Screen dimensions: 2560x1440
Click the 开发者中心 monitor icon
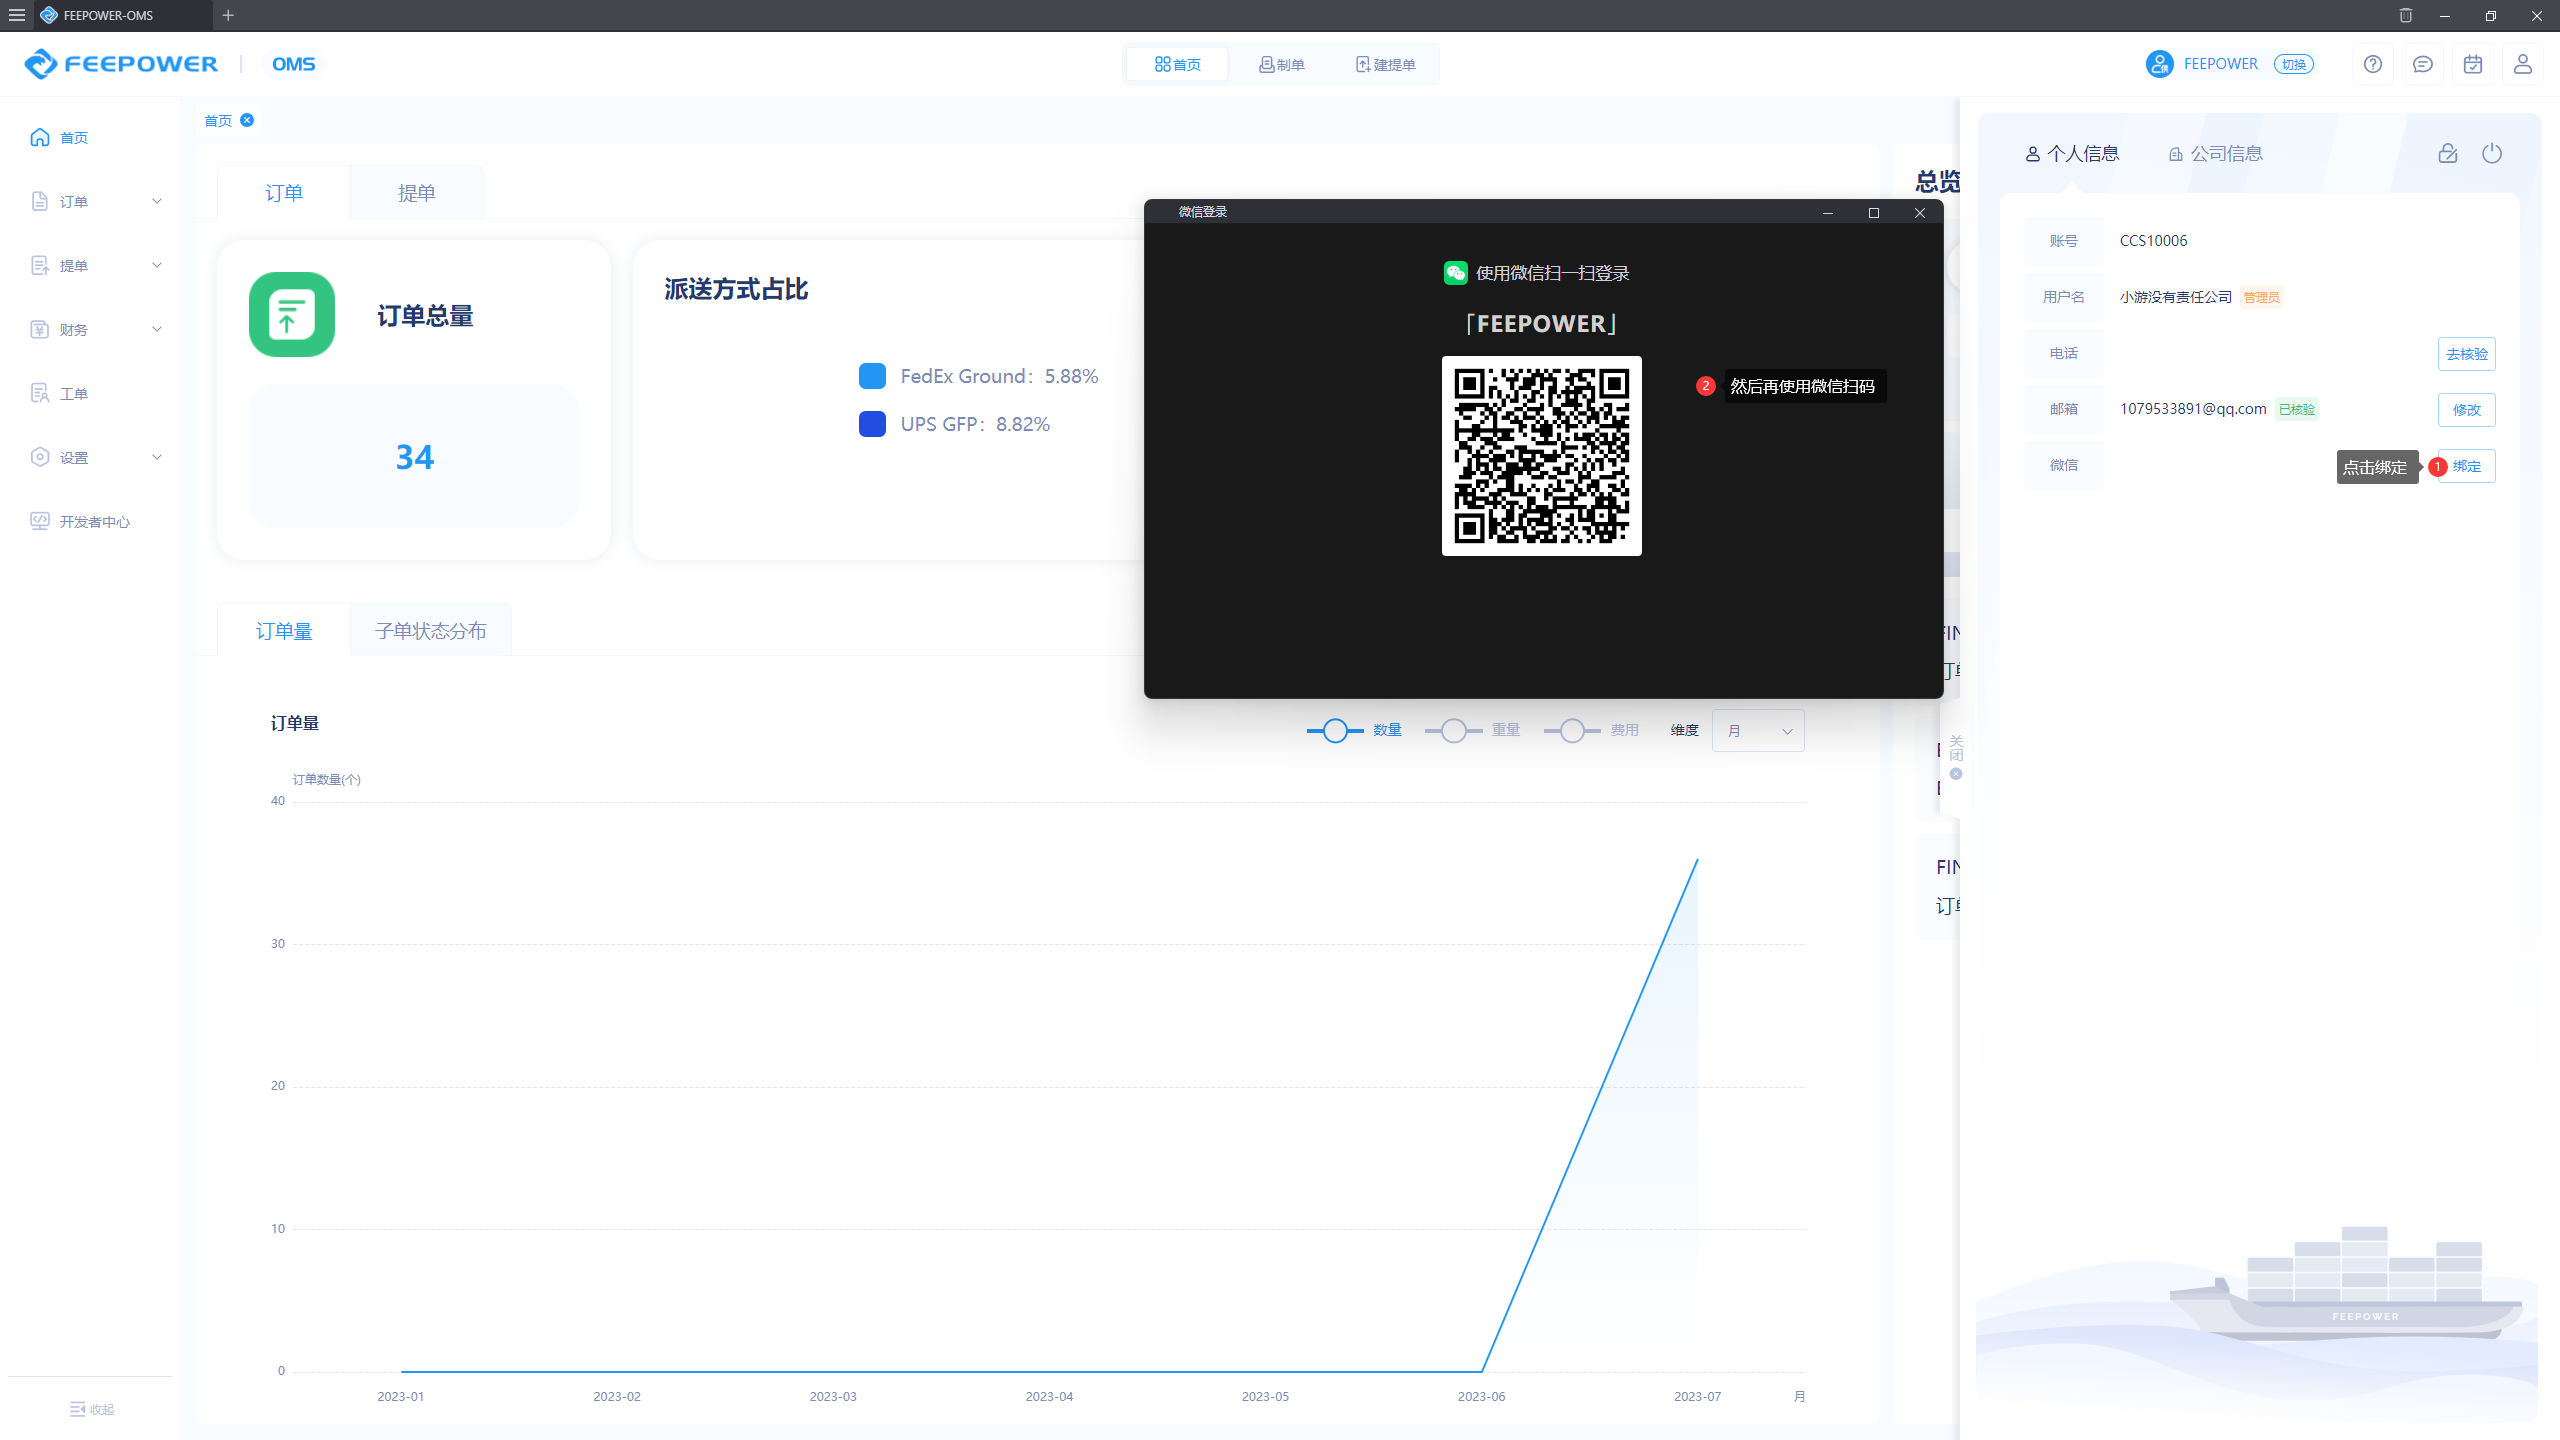[x=40, y=521]
